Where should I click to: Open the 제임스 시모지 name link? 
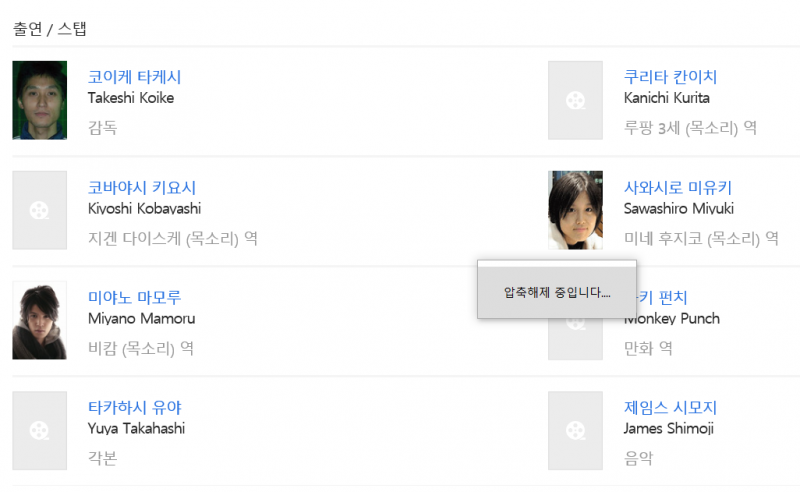pos(670,407)
